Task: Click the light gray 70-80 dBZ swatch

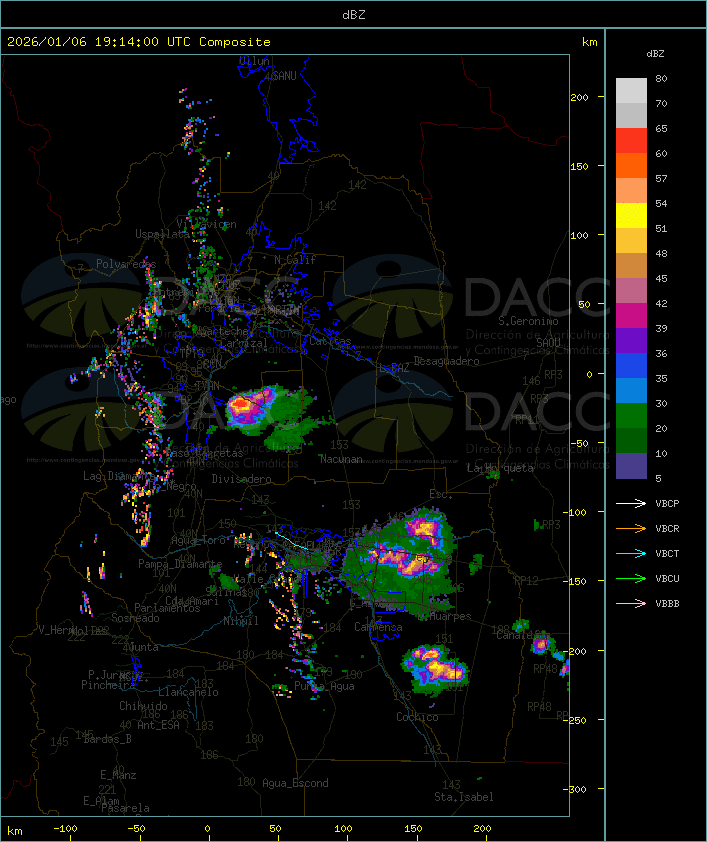Action: (631, 91)
